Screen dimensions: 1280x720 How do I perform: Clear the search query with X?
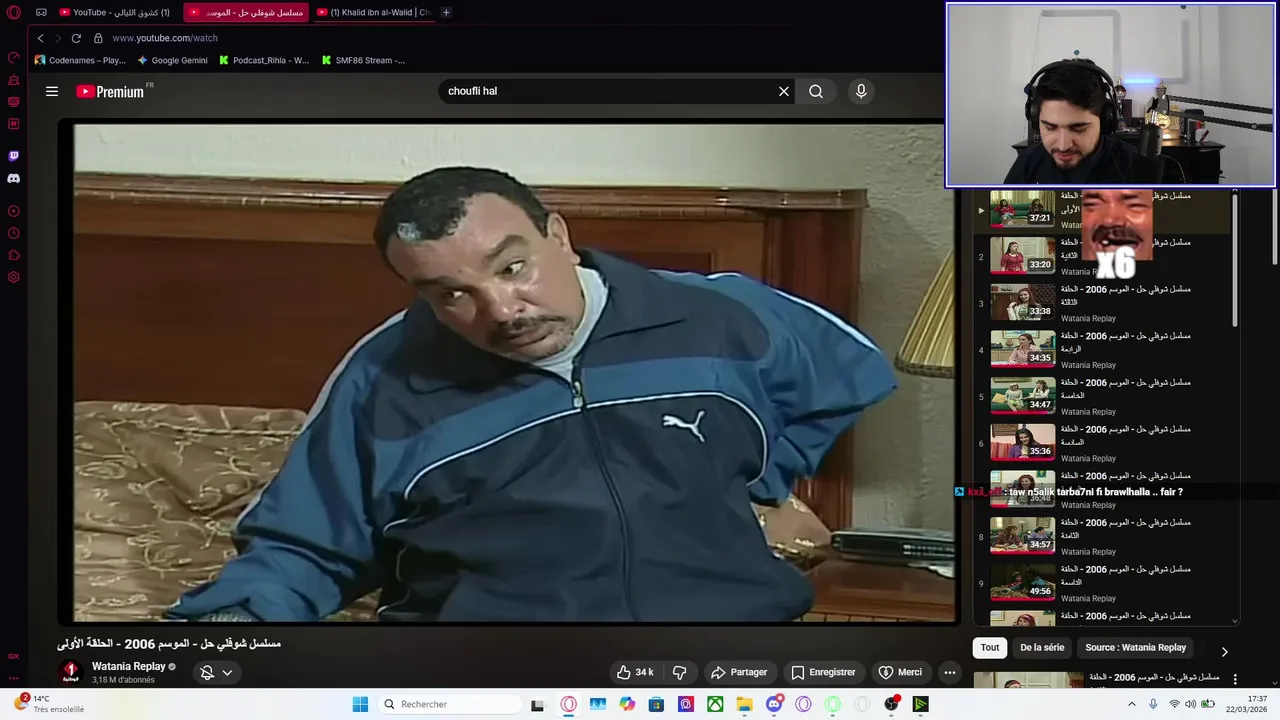[784, 91]
